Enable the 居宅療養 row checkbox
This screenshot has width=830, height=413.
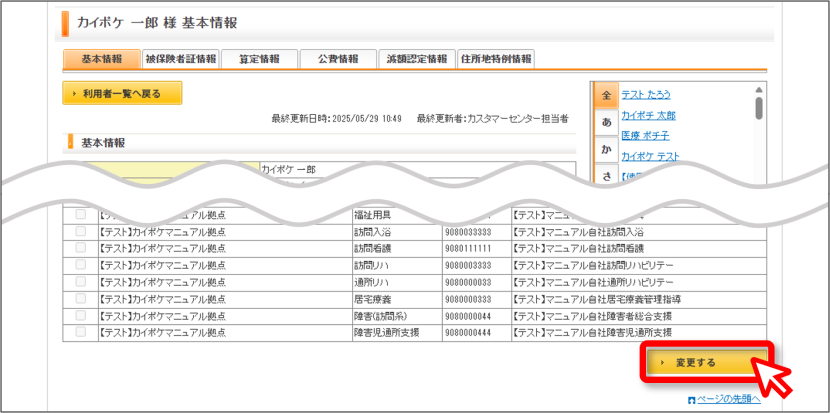80,299
